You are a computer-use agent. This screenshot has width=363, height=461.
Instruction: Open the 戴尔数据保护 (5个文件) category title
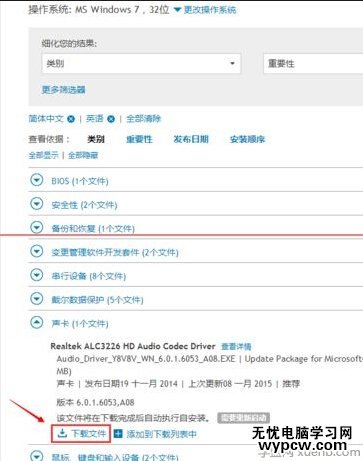(97, 300)
